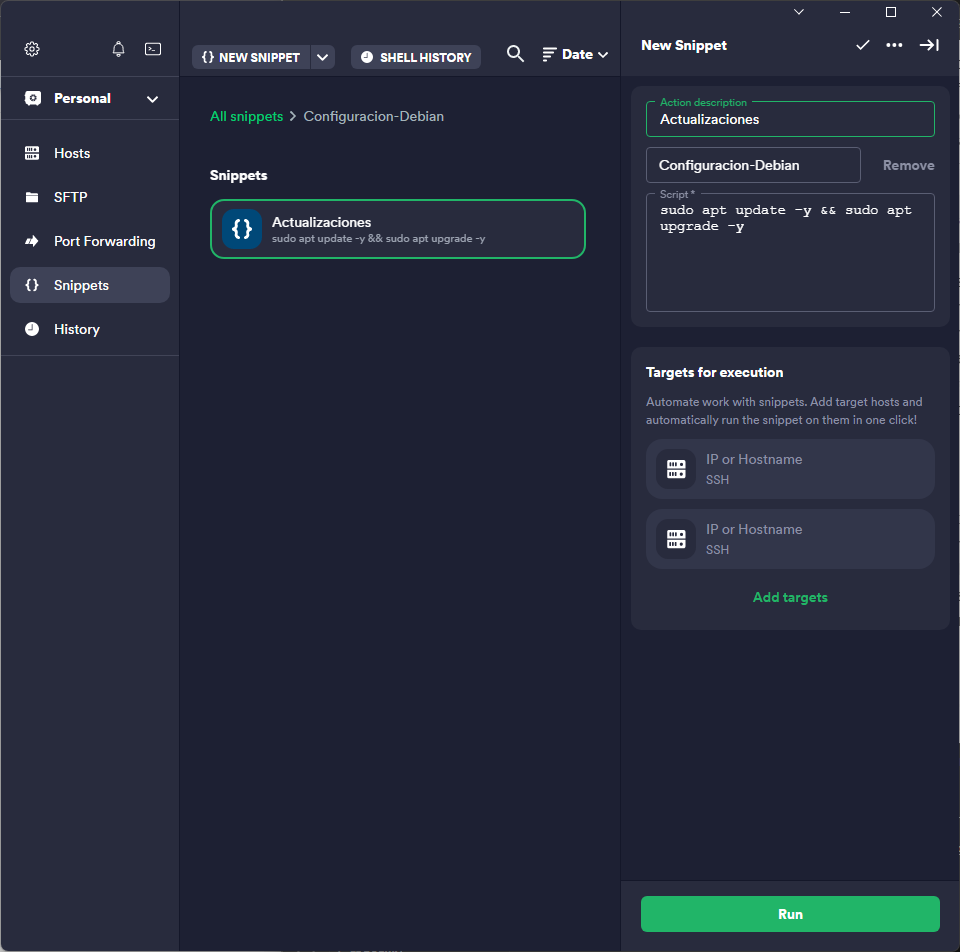Collapse panel with arrow-to-bar icon
The image size is (960, 952).
(929, 45)
